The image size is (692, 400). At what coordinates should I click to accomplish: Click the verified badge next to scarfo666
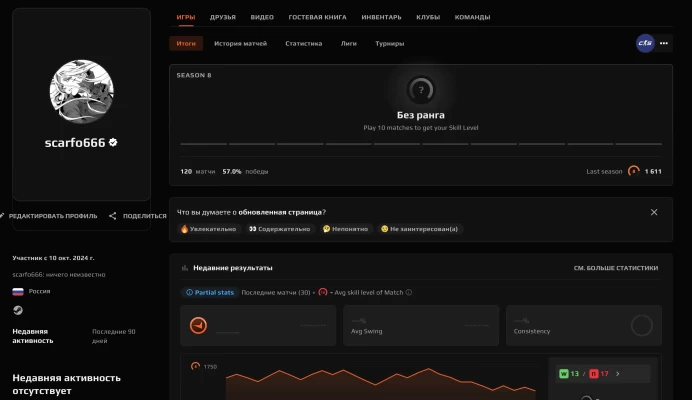113,142
